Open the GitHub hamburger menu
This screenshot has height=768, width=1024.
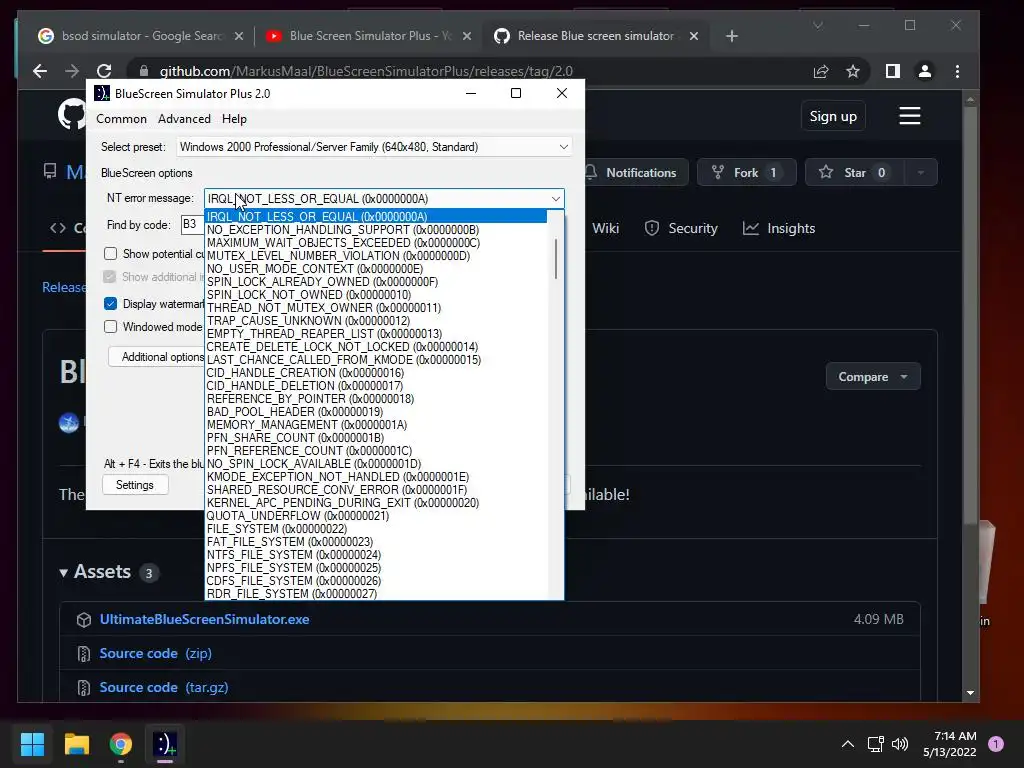[910, 116]
